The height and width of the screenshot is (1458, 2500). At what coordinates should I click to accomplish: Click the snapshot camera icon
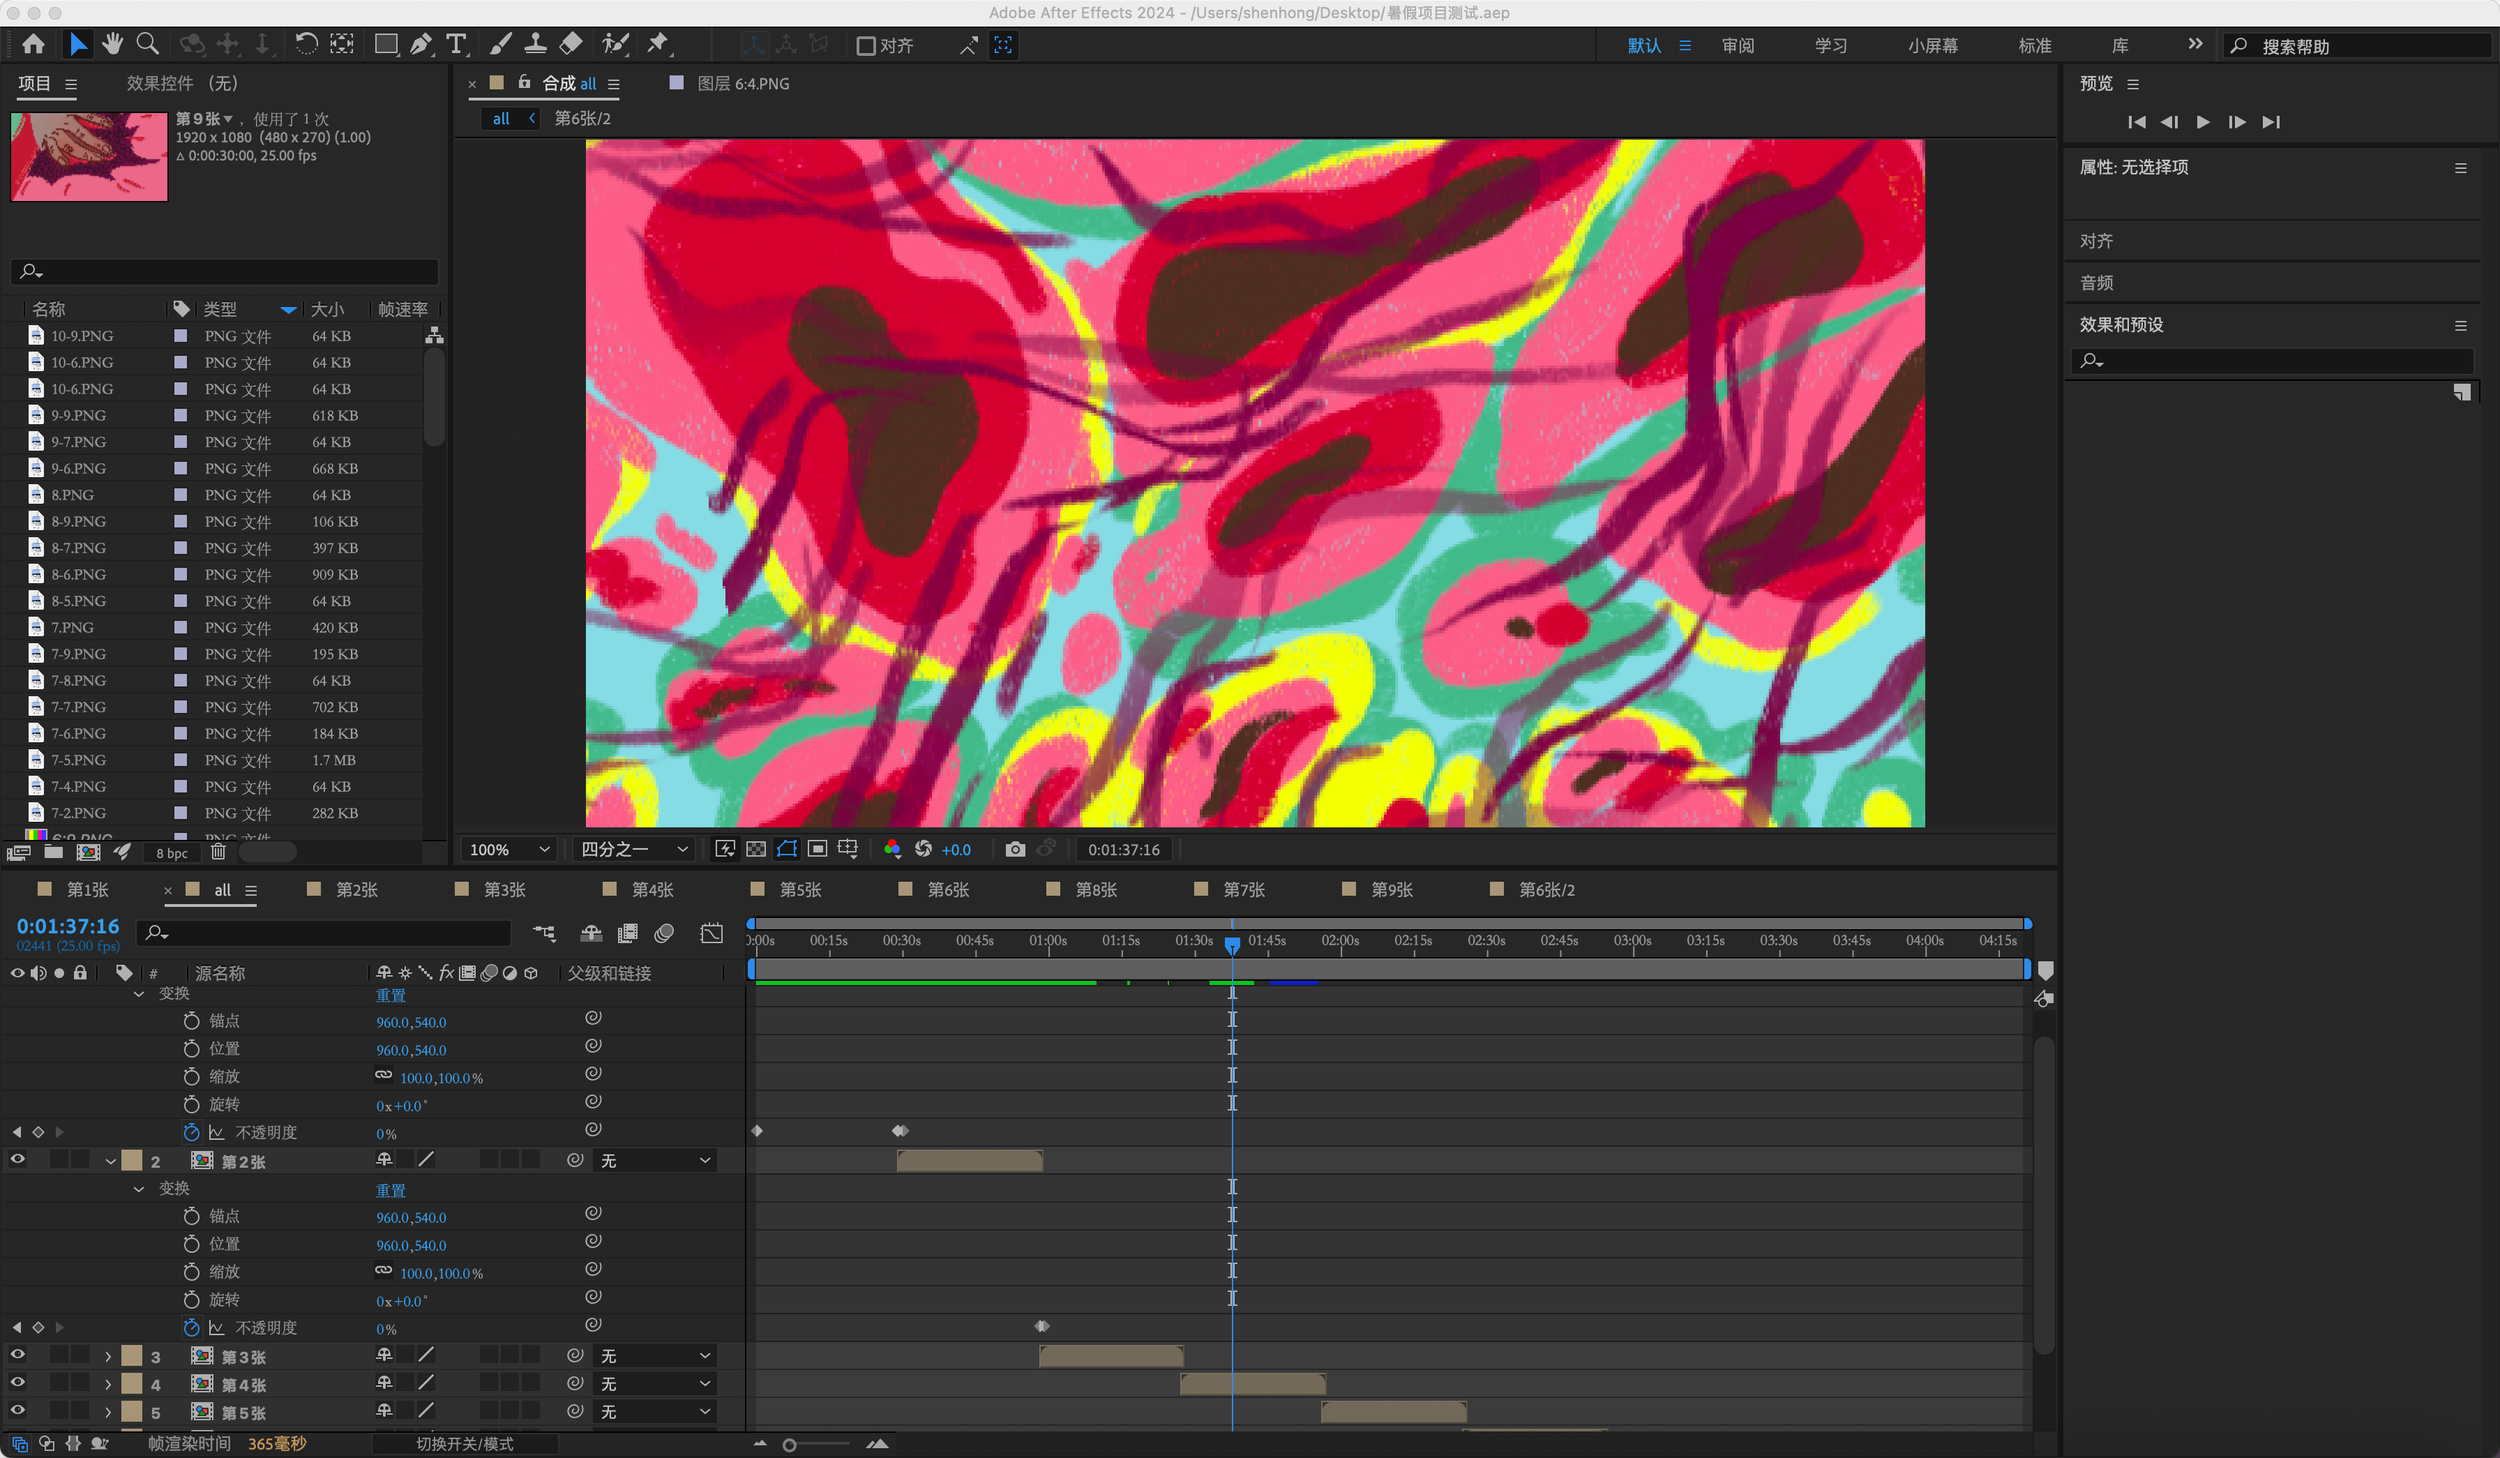1015,849
